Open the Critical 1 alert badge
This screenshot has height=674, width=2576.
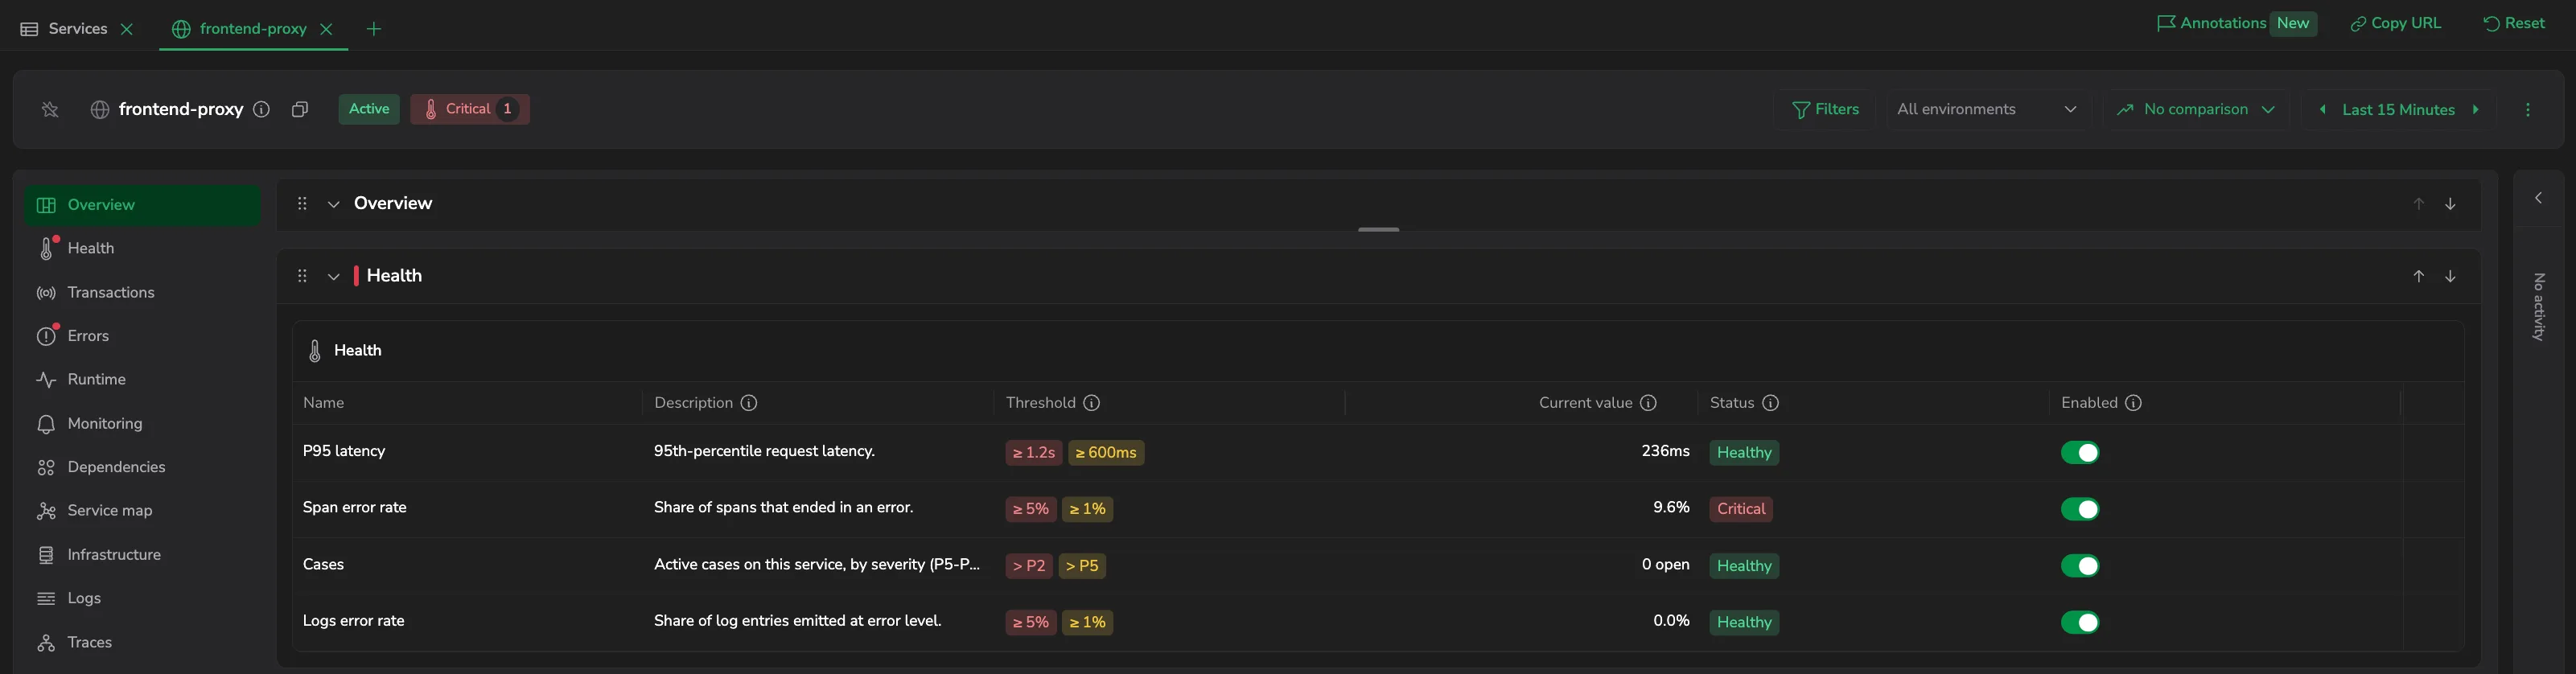(470, 109)
